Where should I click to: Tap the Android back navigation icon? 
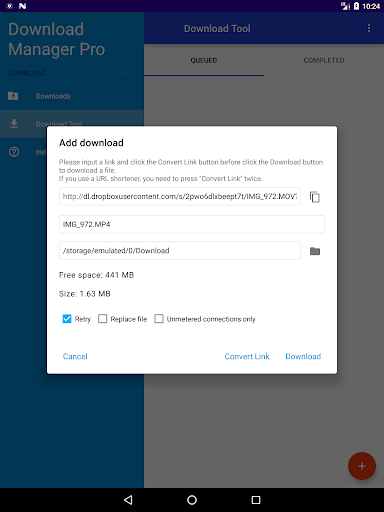coord(128,500)
